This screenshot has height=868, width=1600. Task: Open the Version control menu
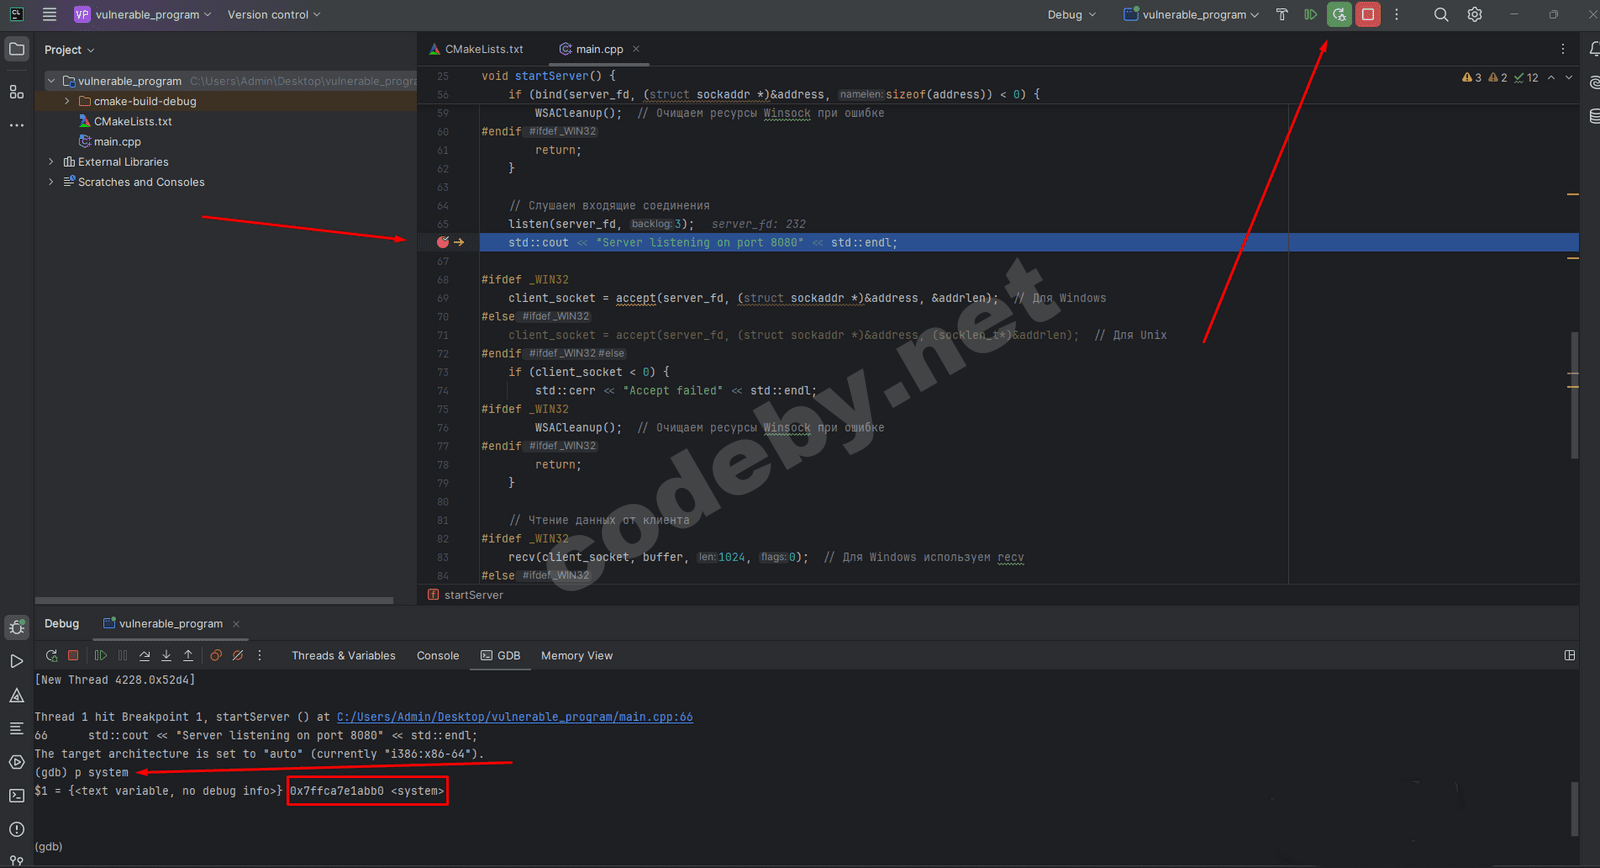pyautogui.click(x=273, y=15)
